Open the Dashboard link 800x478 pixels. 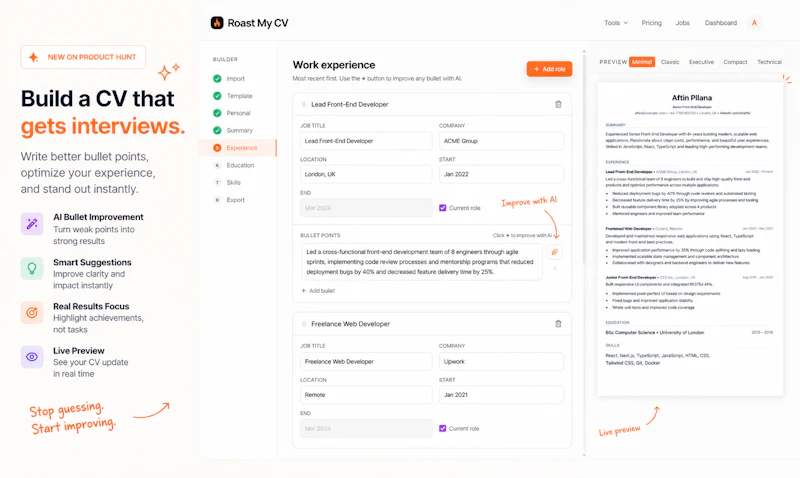click(720, 23)
